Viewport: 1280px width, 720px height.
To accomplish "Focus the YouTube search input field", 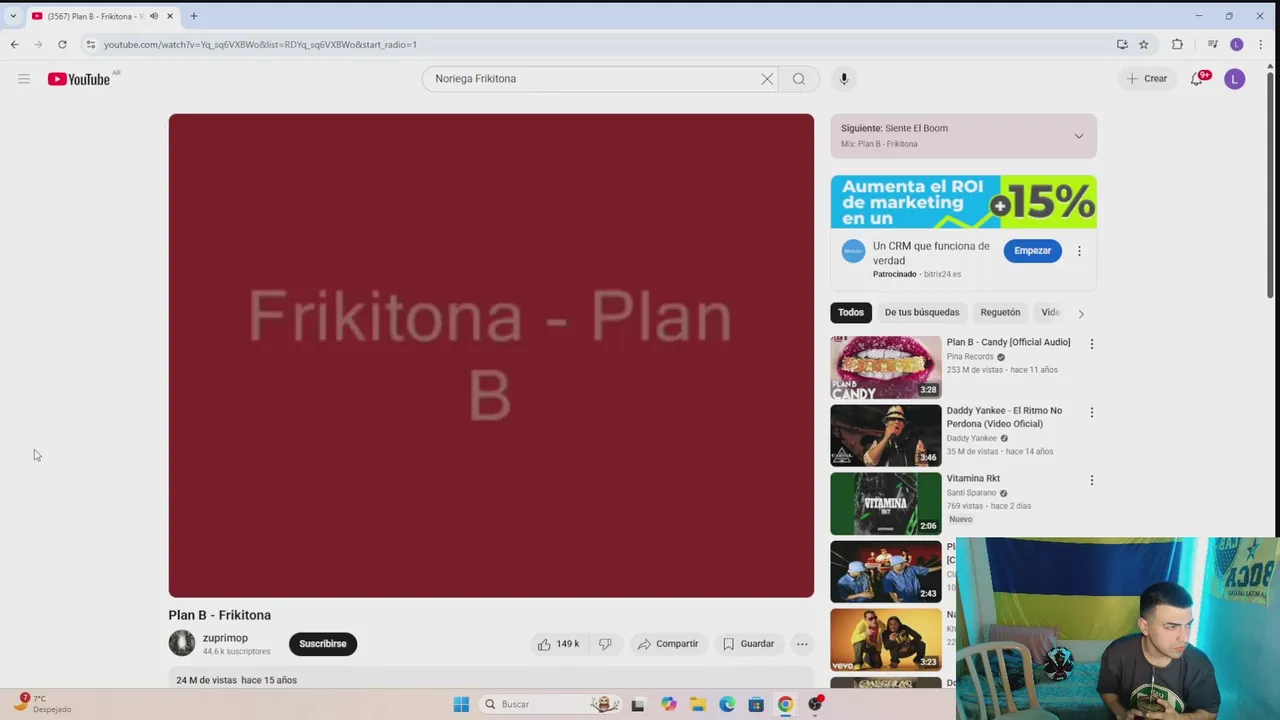I will [x=590, y=79].
